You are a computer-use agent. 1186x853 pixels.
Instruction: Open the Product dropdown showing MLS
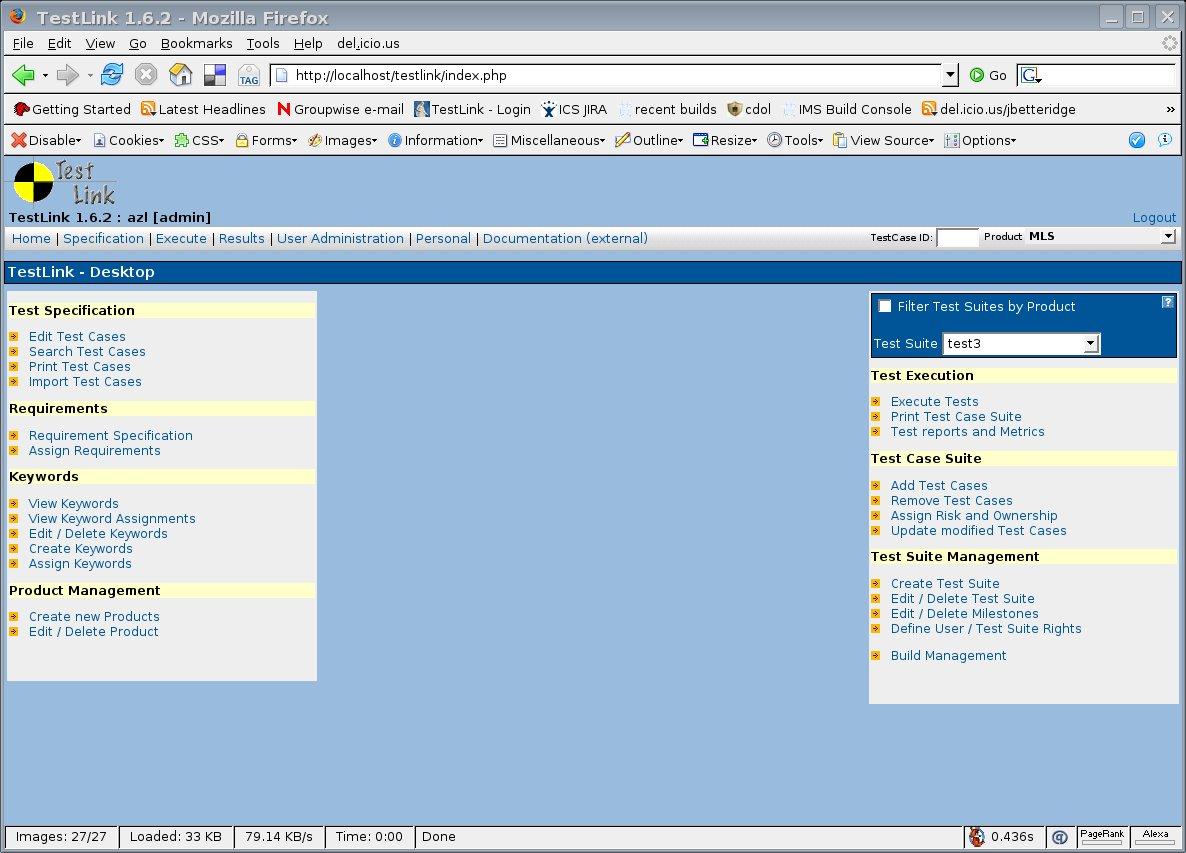1101,237
